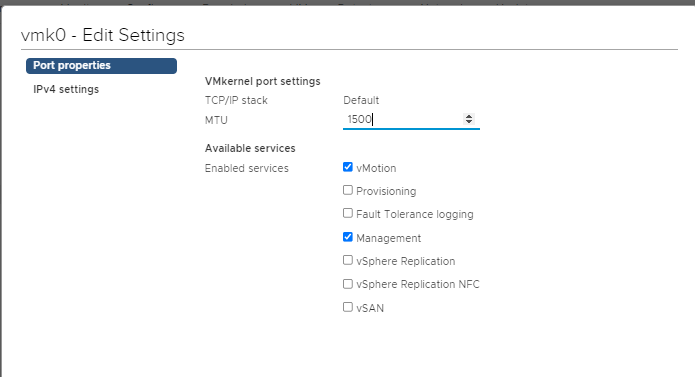The image size is (695, 377).
Task: Tick the vSphere Replication NFC checkbox
Action: pyautogui.click(x=348, y=284)
